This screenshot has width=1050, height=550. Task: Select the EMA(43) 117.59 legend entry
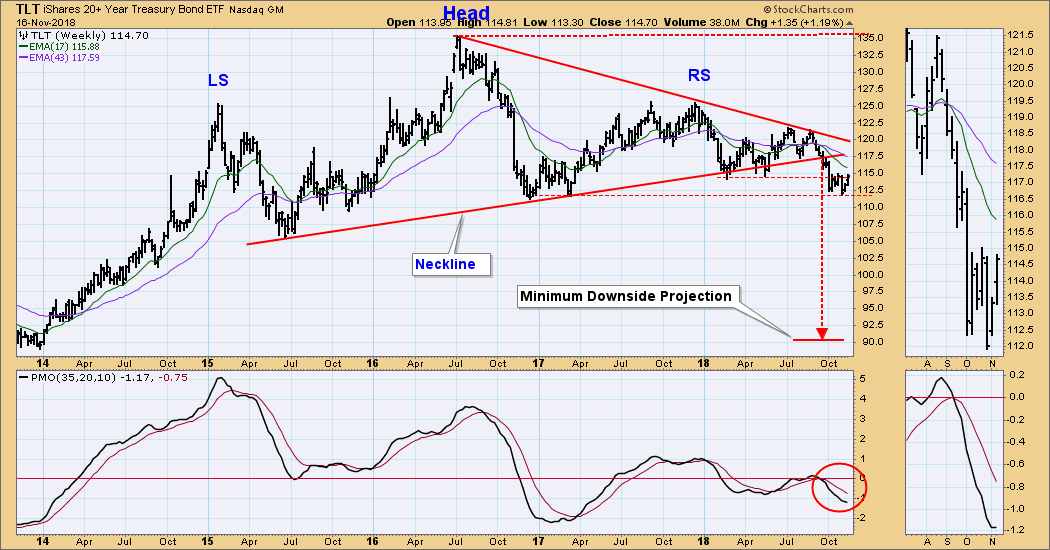tap(59, 58)
